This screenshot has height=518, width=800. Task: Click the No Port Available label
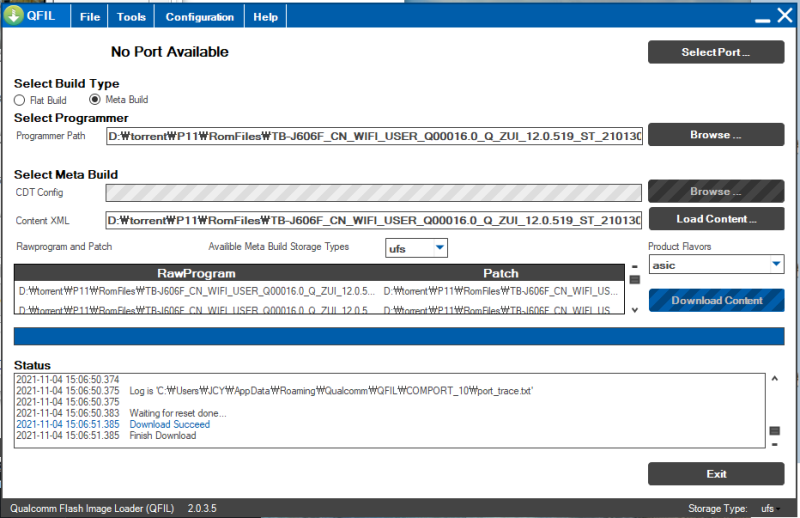coord(170,52)
